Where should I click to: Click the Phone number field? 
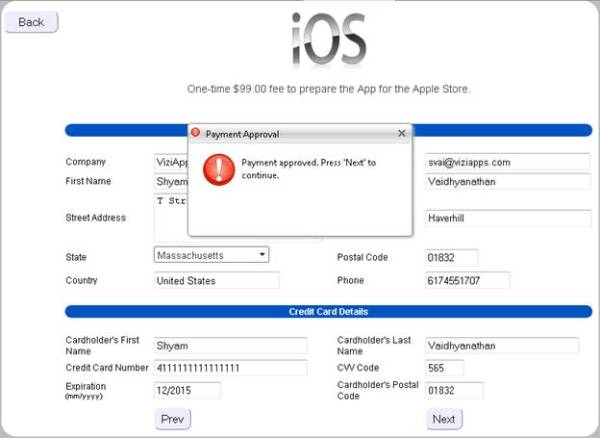pyautogui.click(x=467, y=280)
